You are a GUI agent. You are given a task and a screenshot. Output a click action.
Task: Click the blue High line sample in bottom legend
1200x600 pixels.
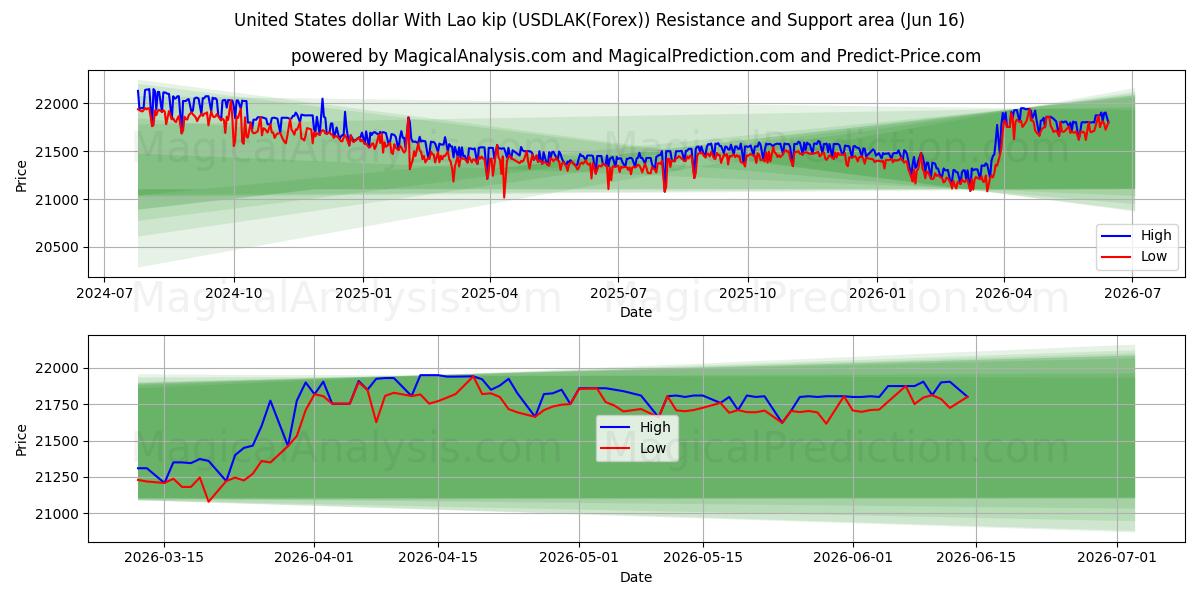tap(616, 428)
